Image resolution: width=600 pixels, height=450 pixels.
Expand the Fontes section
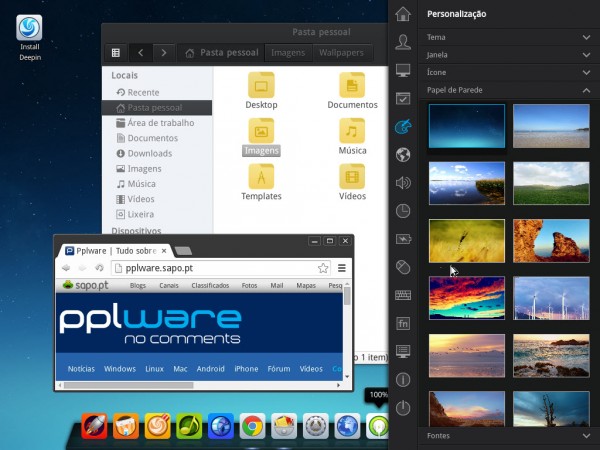509,436
